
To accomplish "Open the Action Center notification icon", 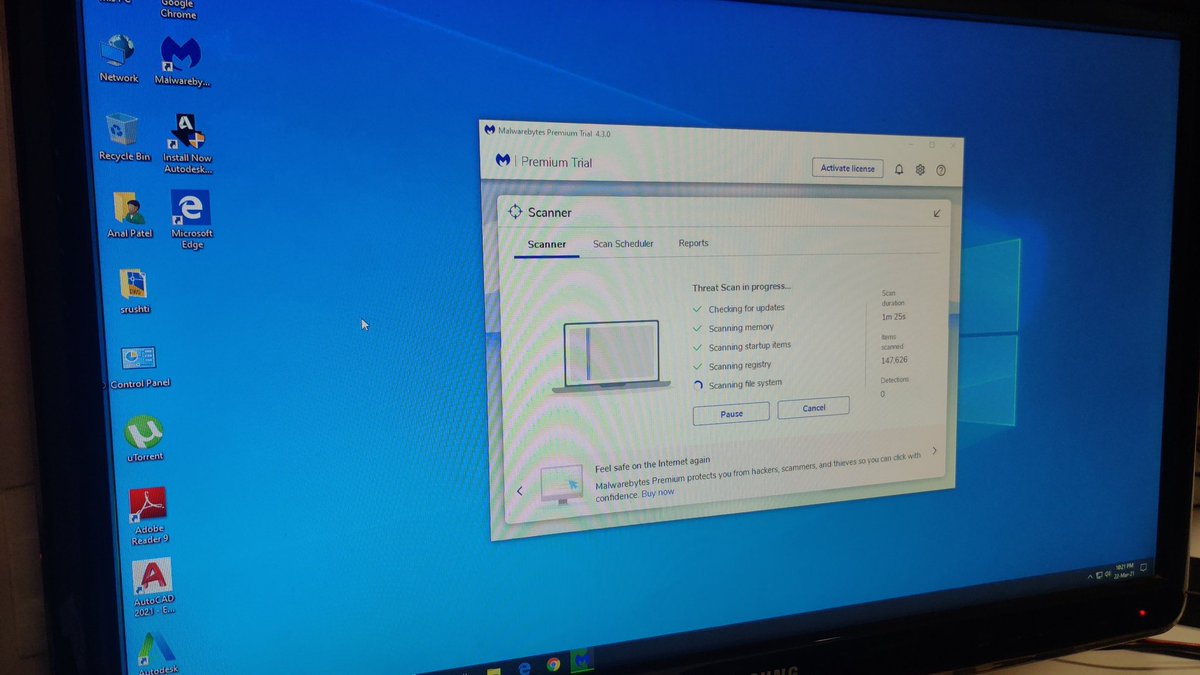I will (x=1144, y=567).
